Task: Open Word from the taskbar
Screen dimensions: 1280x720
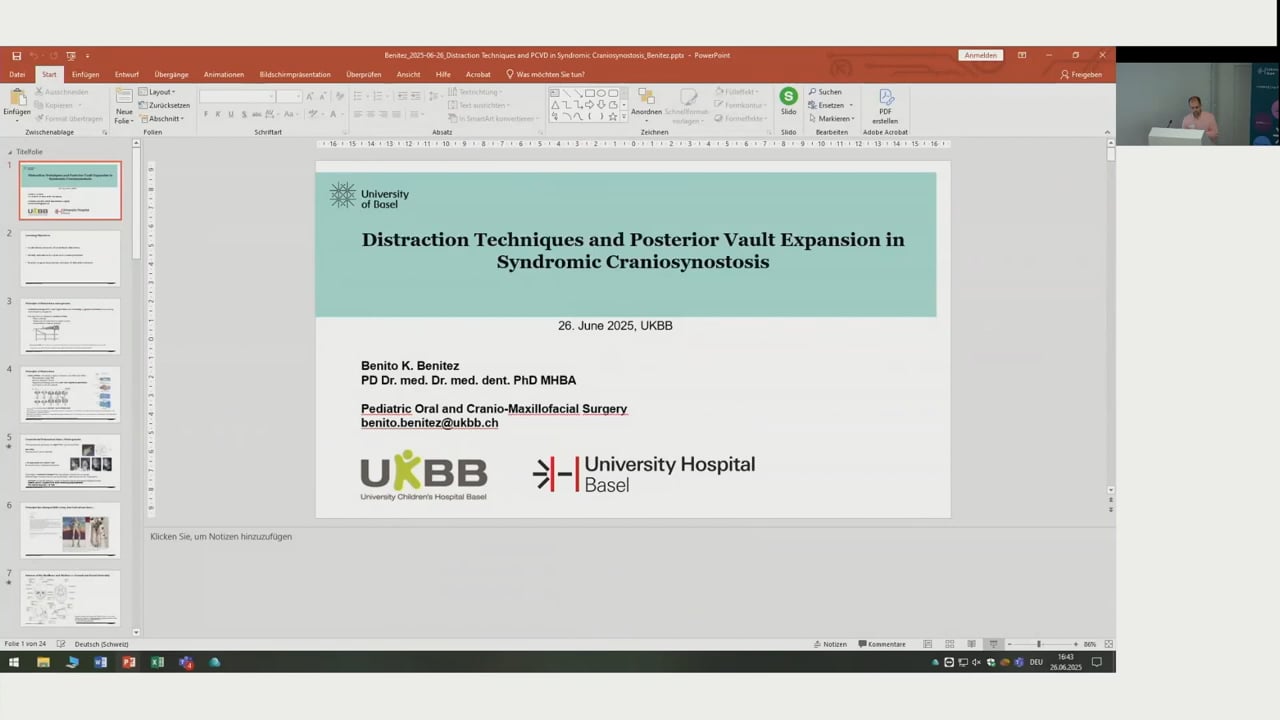Action: tap(100, 662)
